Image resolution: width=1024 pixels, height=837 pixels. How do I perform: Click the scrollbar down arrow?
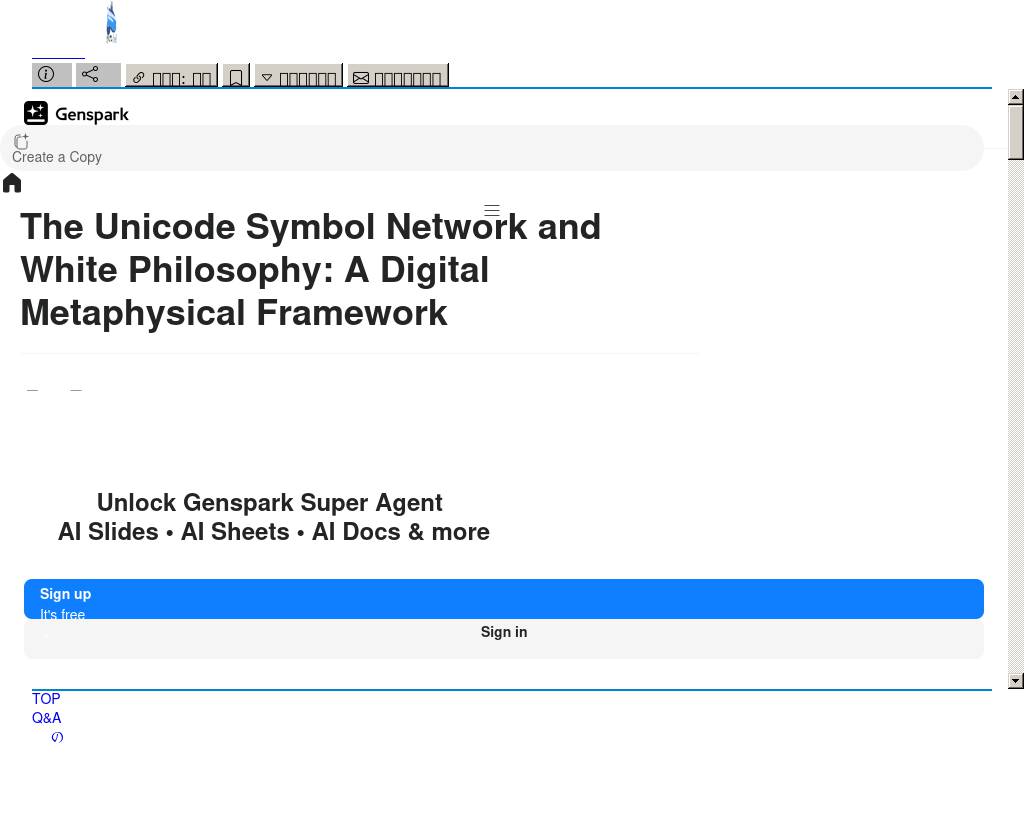click(1016, 681)
